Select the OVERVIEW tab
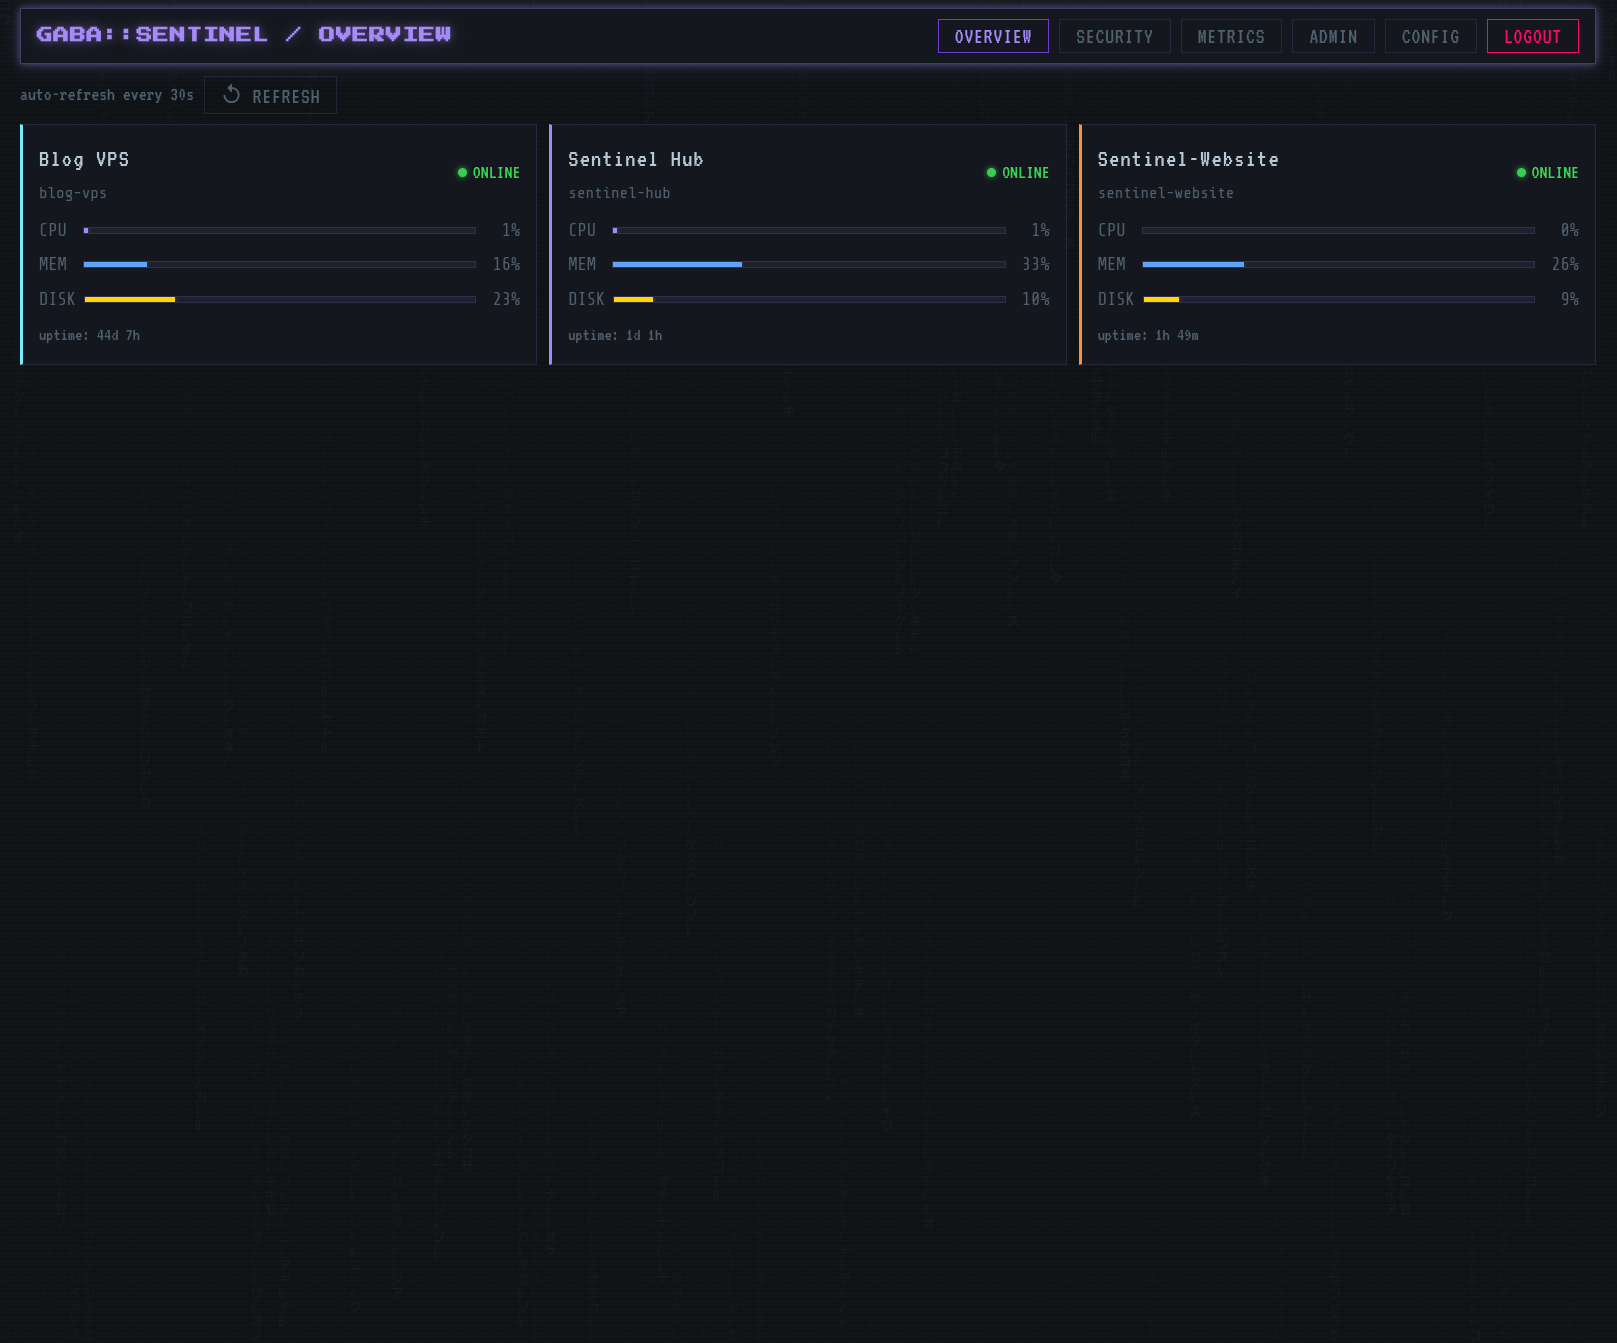 993,36
